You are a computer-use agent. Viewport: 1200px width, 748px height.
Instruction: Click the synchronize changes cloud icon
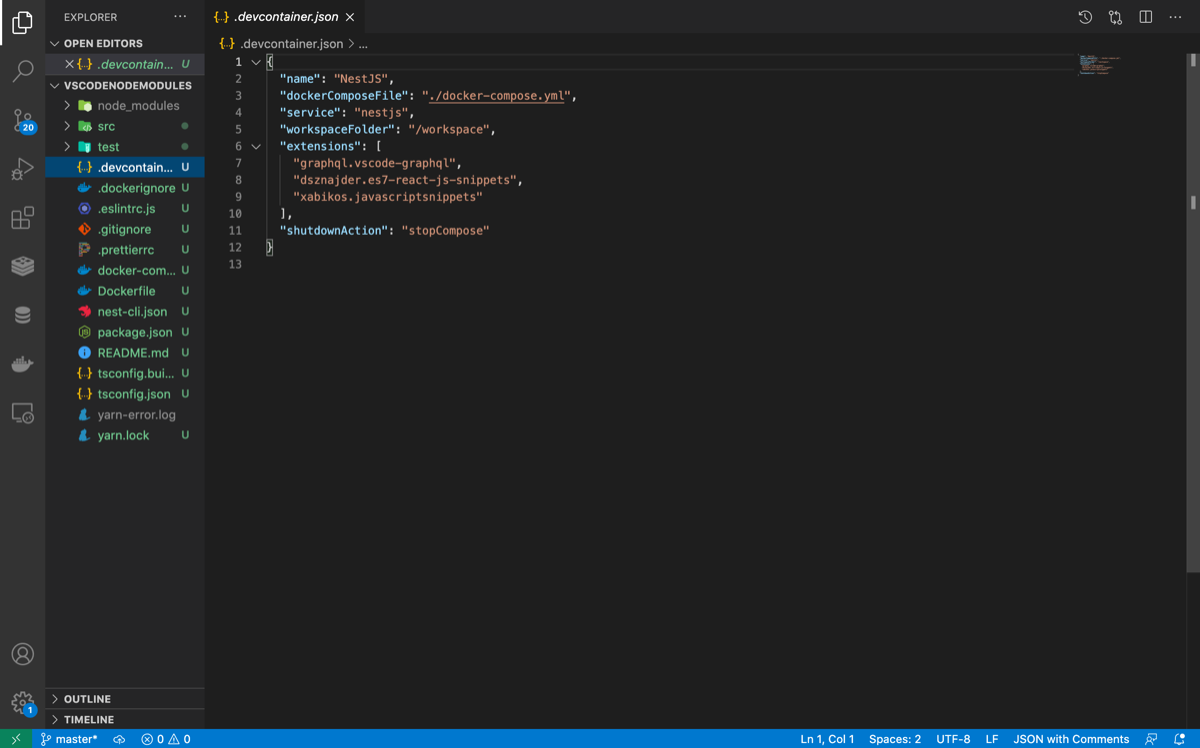(119, 739)
